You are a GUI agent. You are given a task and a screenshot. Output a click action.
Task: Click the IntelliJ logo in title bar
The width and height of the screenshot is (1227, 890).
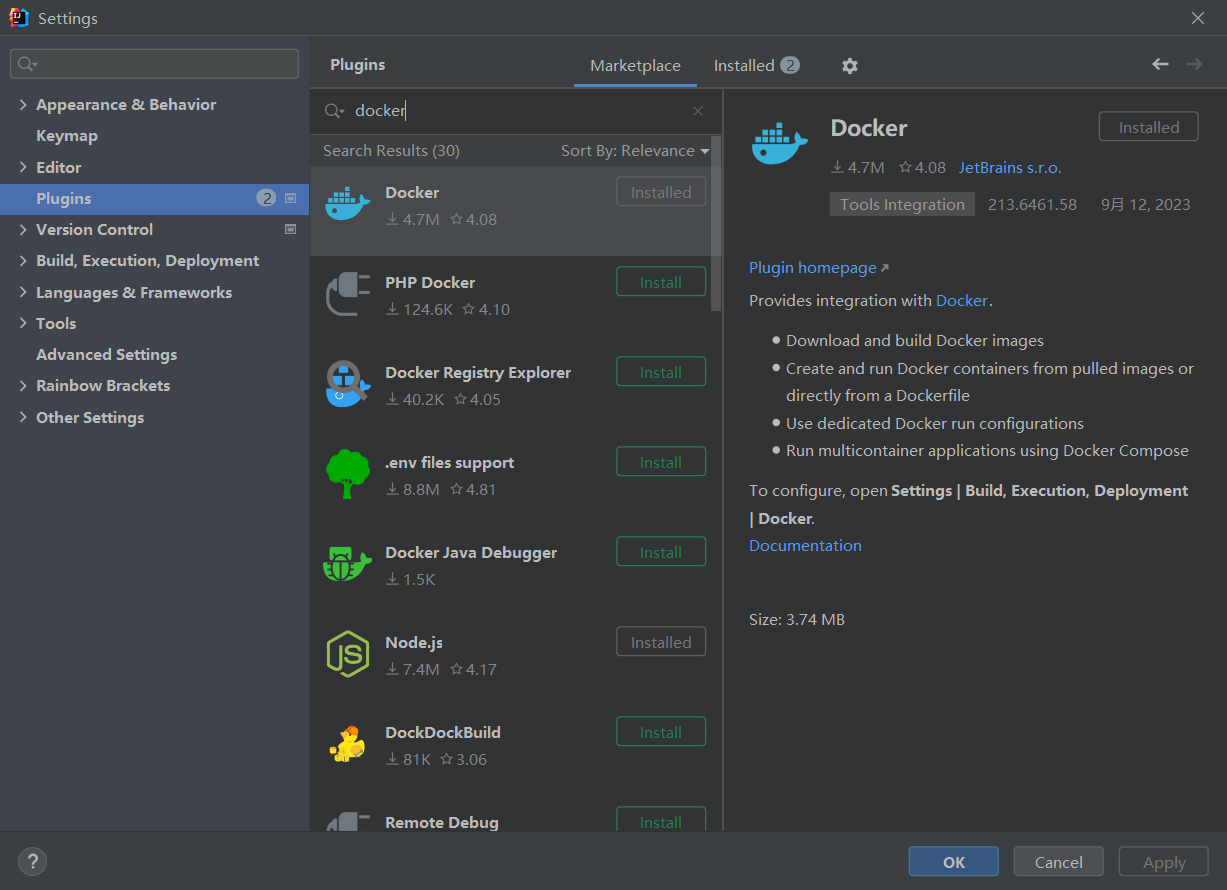click(x=18, y=18)
